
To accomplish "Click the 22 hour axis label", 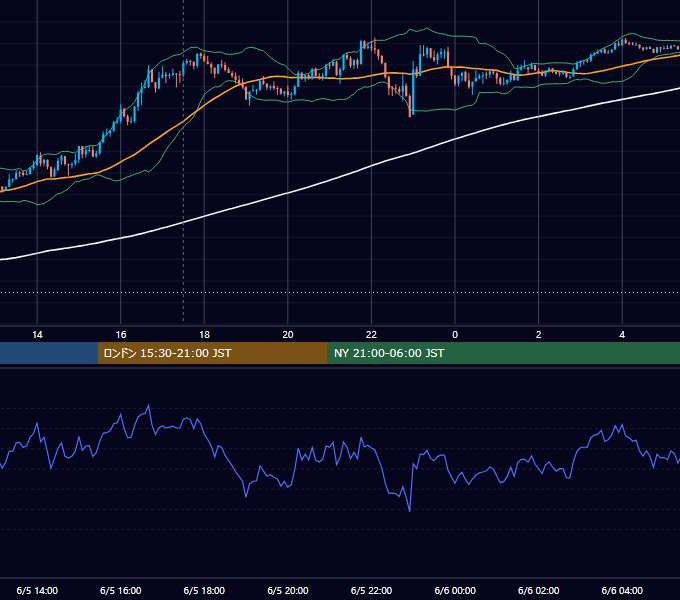I will pyautogui.click(x=371, y=335).
